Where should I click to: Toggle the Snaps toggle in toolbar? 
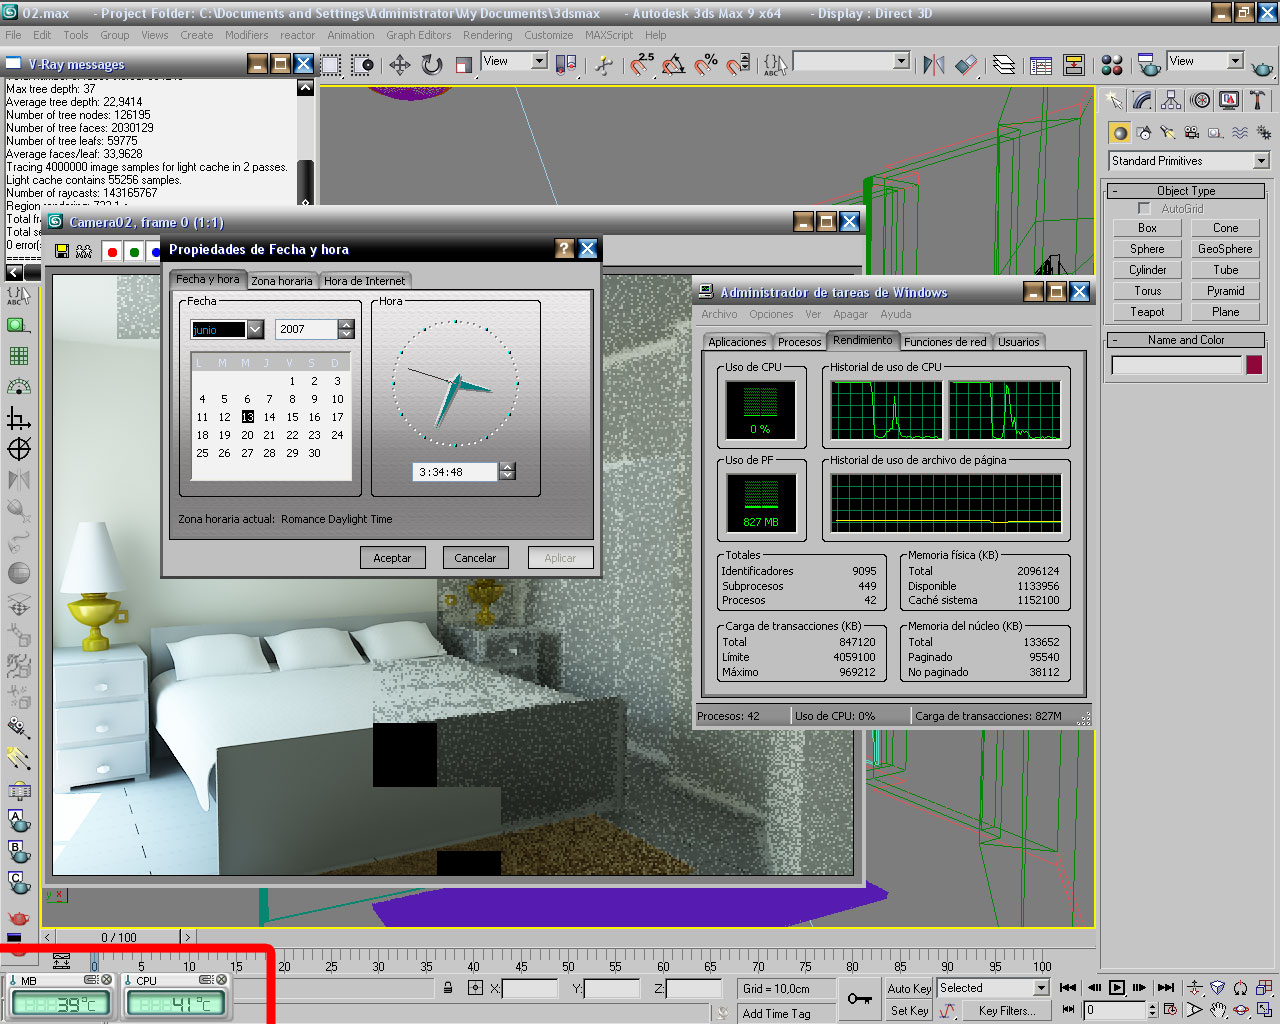click(x=642, y=65)
